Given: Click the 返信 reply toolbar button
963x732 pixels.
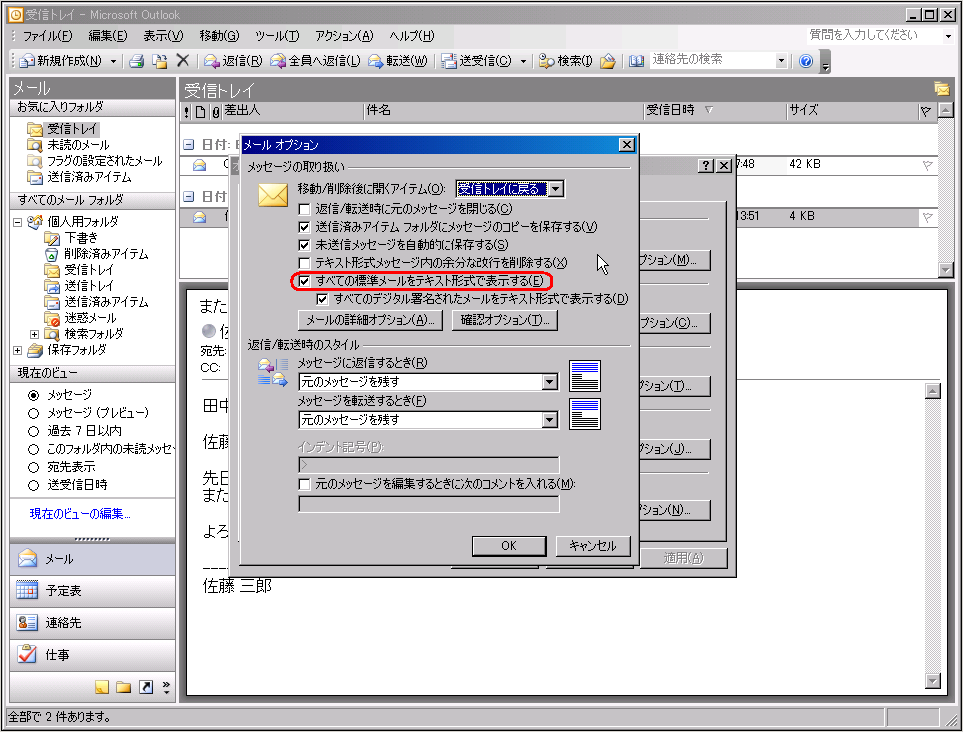Looking at the screenshot, I should coord(233,61).
